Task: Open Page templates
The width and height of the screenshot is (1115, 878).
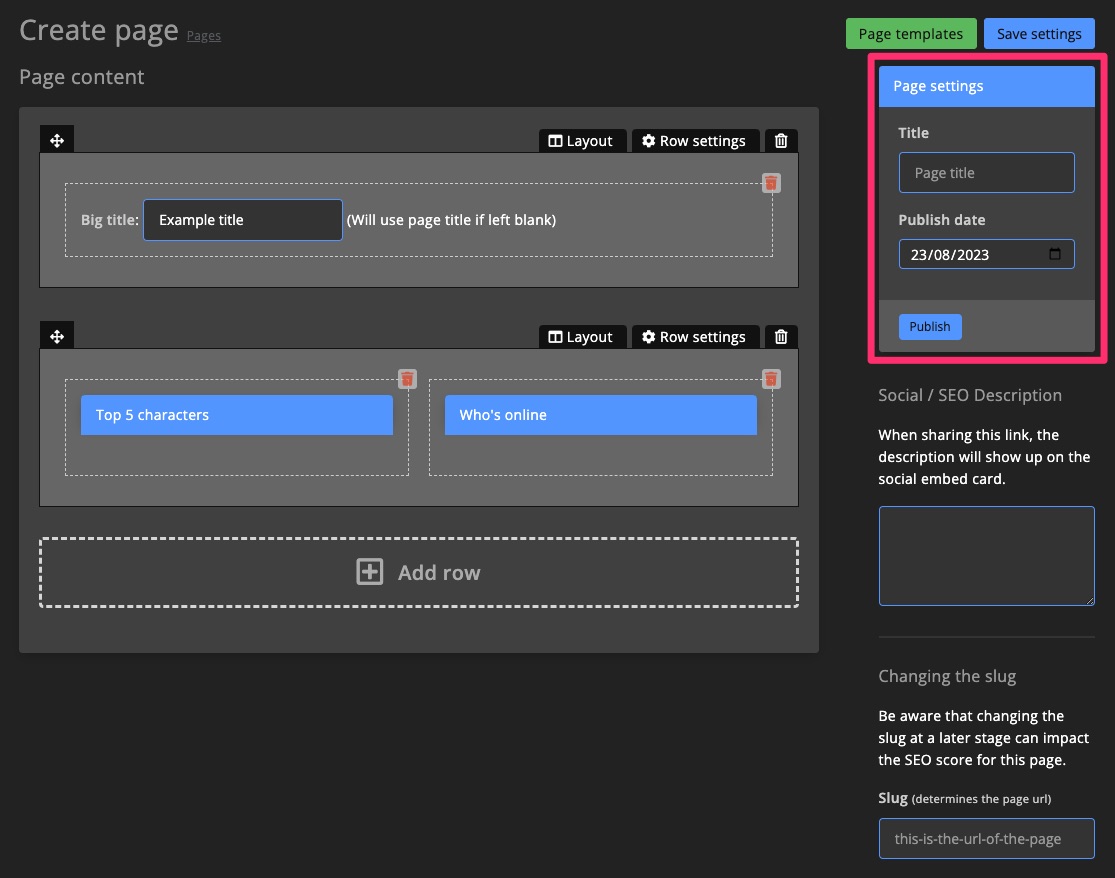Action: coord(910,33)
